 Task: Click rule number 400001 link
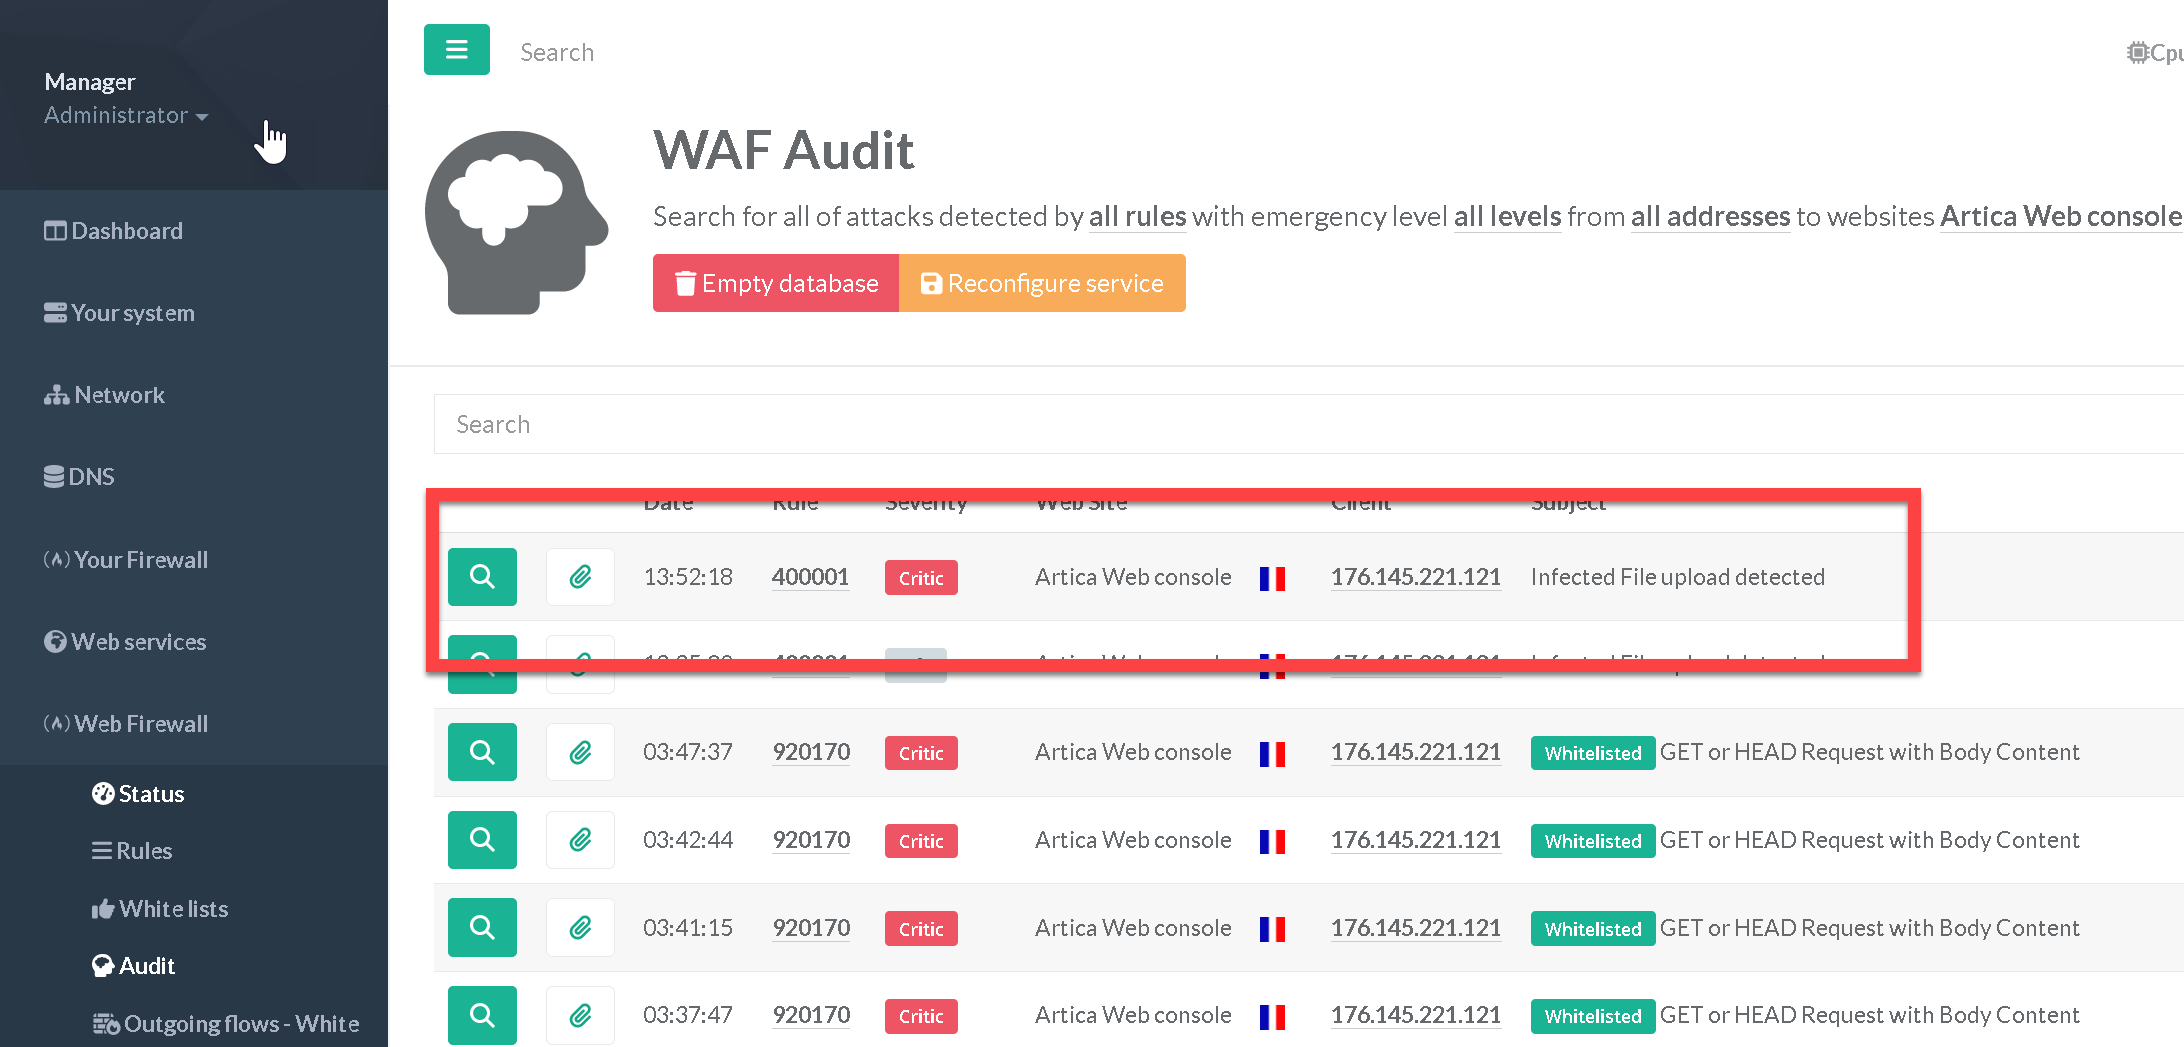810,577
